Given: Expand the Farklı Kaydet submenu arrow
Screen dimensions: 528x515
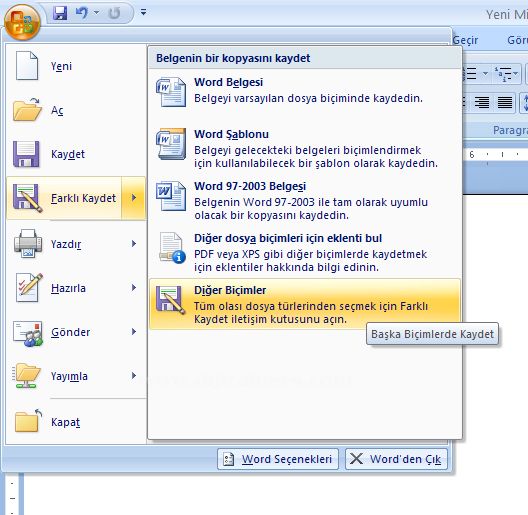Looking at the screenshot, I should 134,198.
